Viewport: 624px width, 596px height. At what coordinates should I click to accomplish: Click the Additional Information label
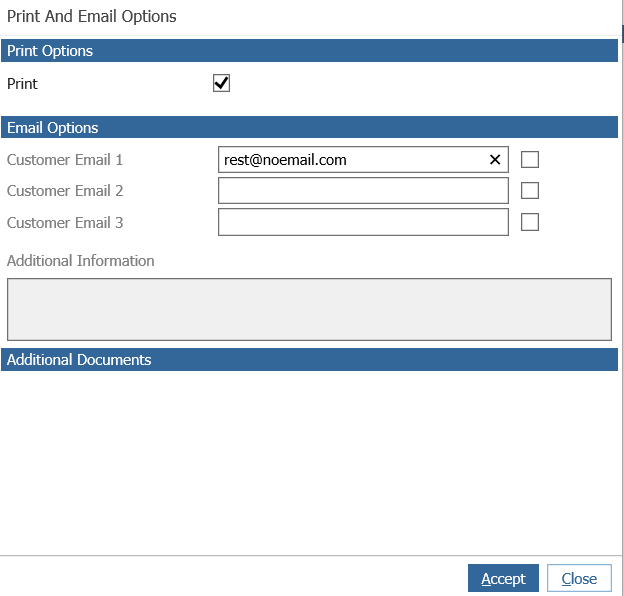80,261
